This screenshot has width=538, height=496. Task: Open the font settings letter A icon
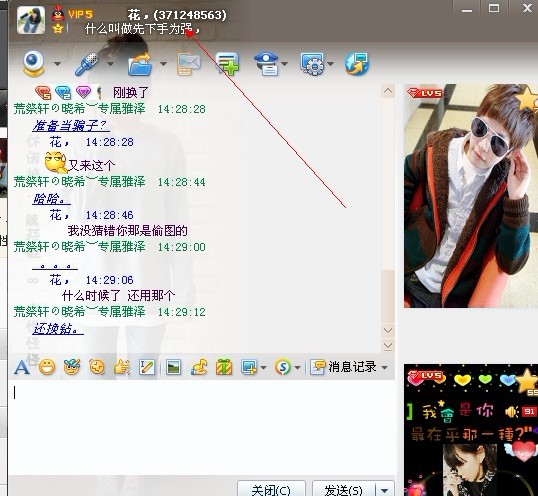tap(22, 367)
